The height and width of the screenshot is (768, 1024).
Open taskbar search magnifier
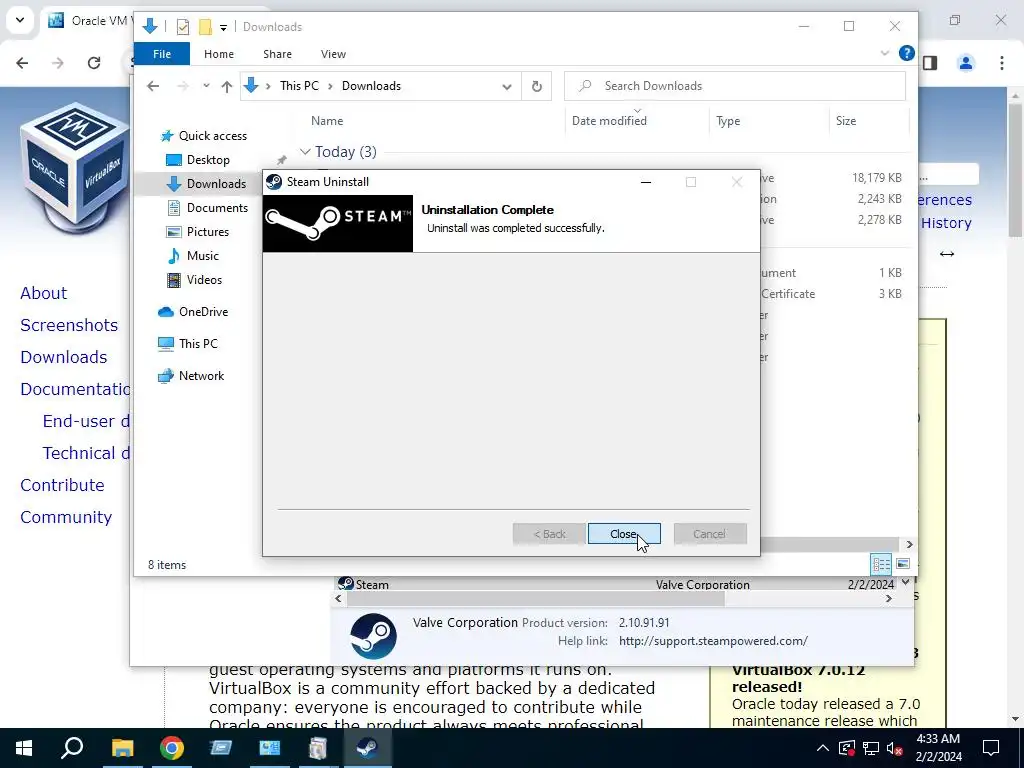tap(72, 748)
